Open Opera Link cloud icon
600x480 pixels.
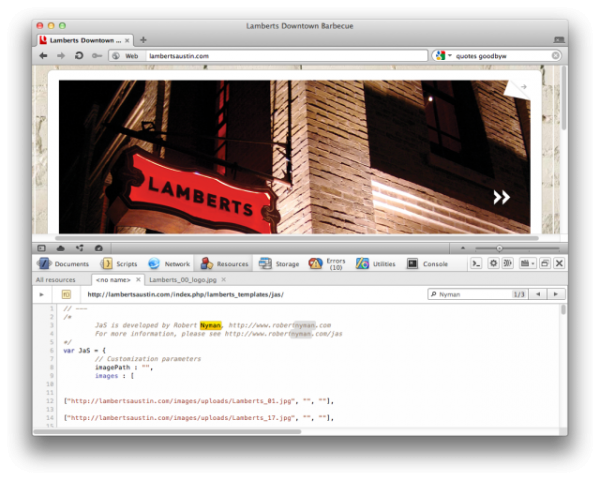[60, 248]
